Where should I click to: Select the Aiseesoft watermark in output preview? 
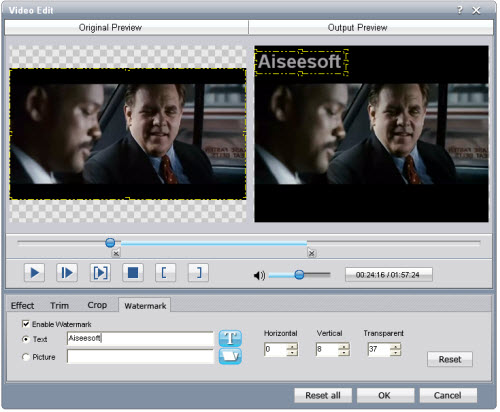[x=301, y=62]
